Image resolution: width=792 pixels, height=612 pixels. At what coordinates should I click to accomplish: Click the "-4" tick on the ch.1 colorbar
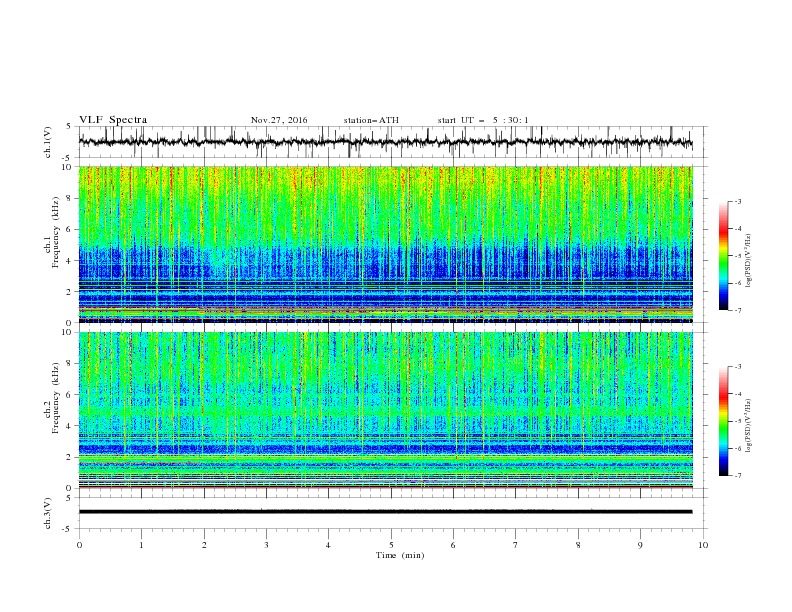[738, 229]
